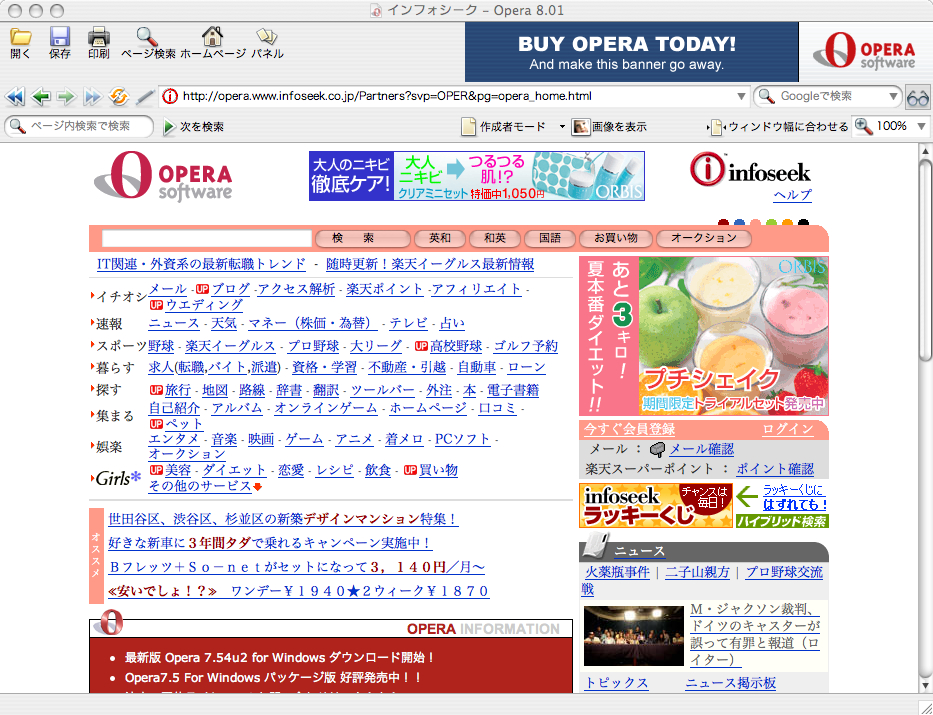Toggle author mode (作成者モード)

coord(504,127)
